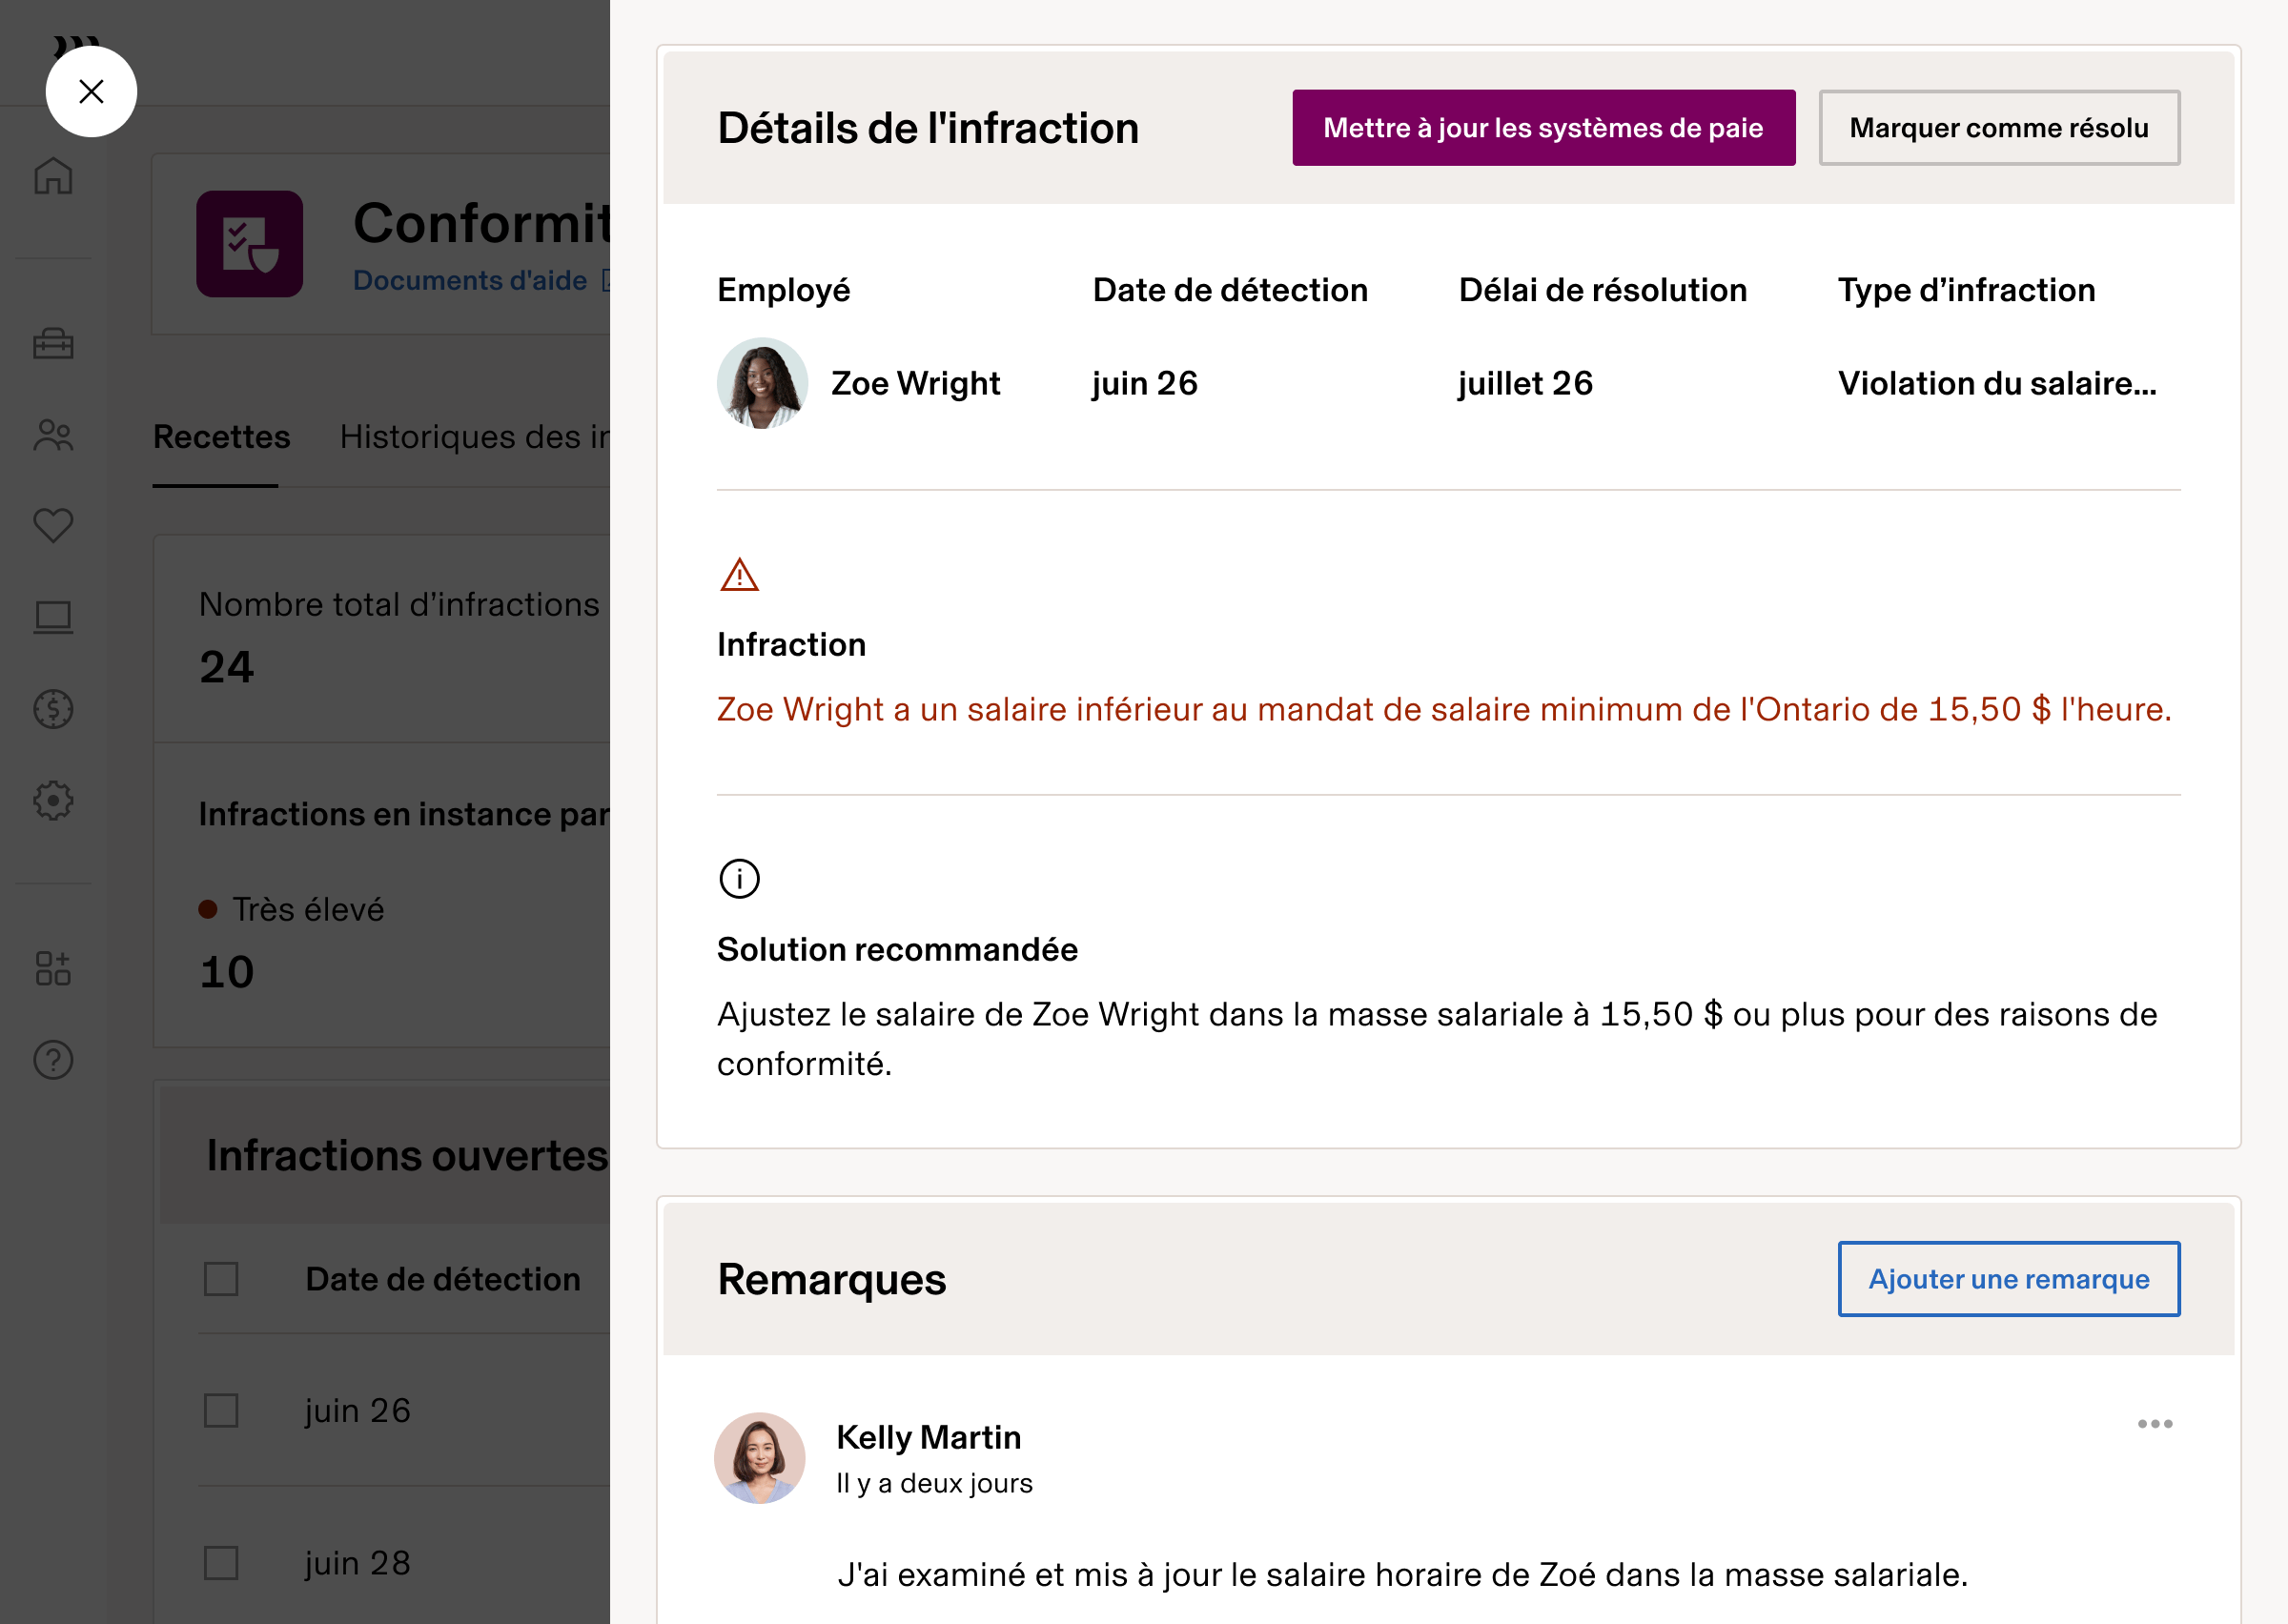The image size is (2288, 1624).
Task: Check the checkbox for the juin 28 infraction
Action: coord(220,1562)
